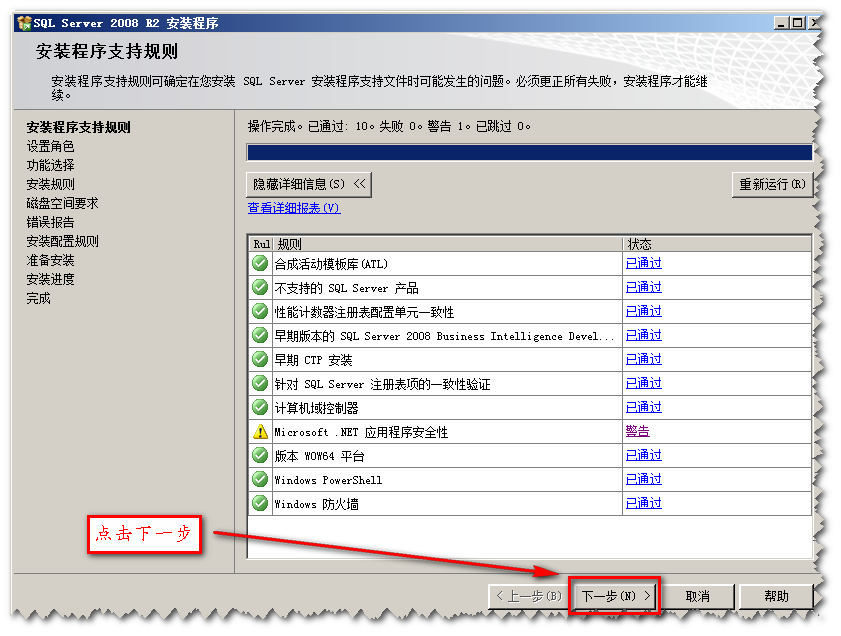
Task: Select 安装进度 step in left pane
Action: click(50, 279)
